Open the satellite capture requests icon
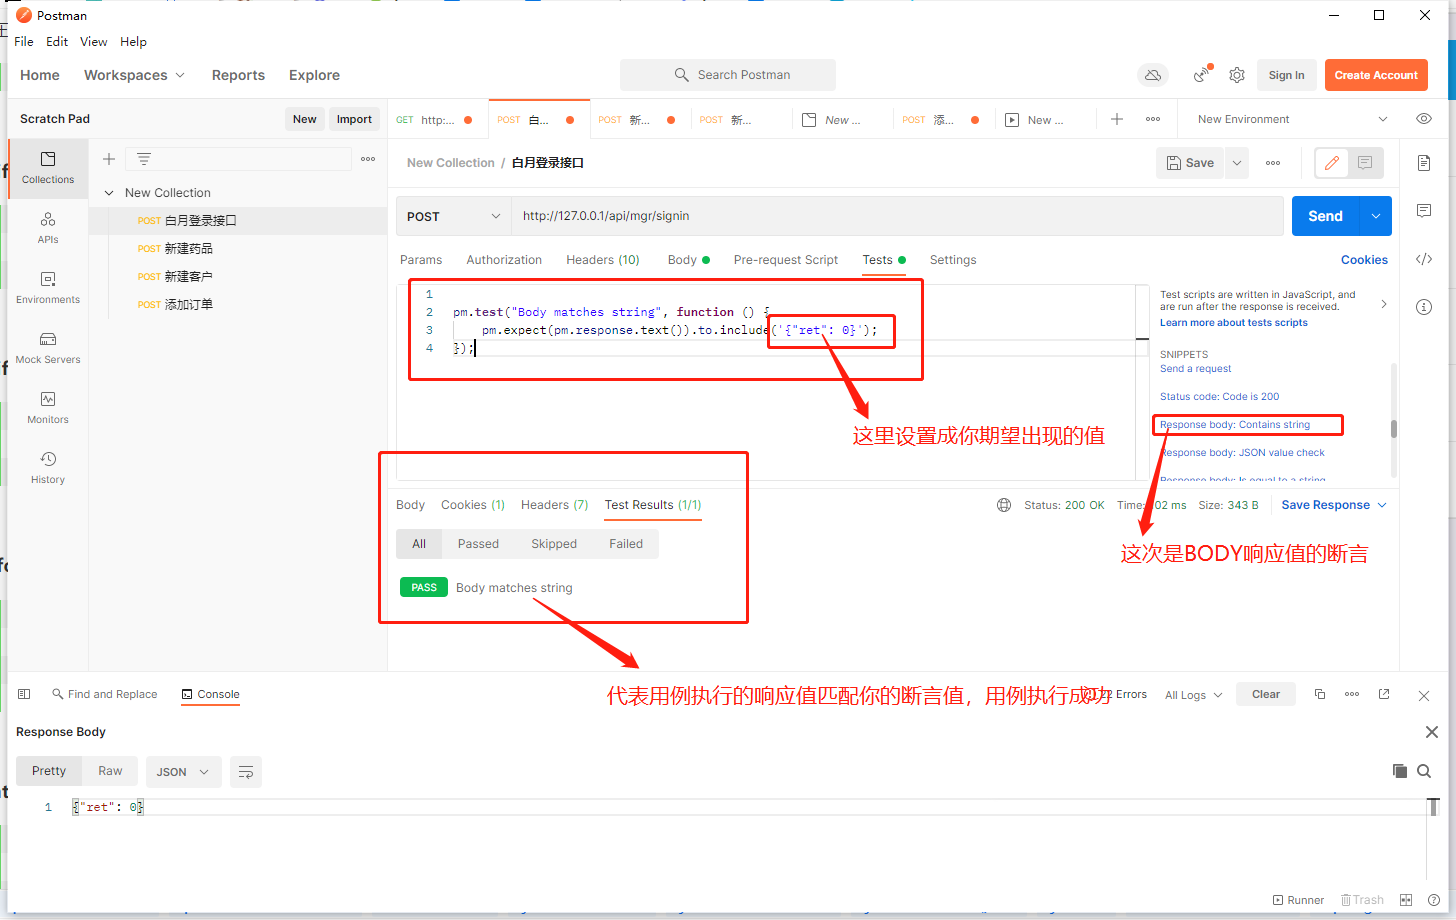 [x=1202, y=75]
